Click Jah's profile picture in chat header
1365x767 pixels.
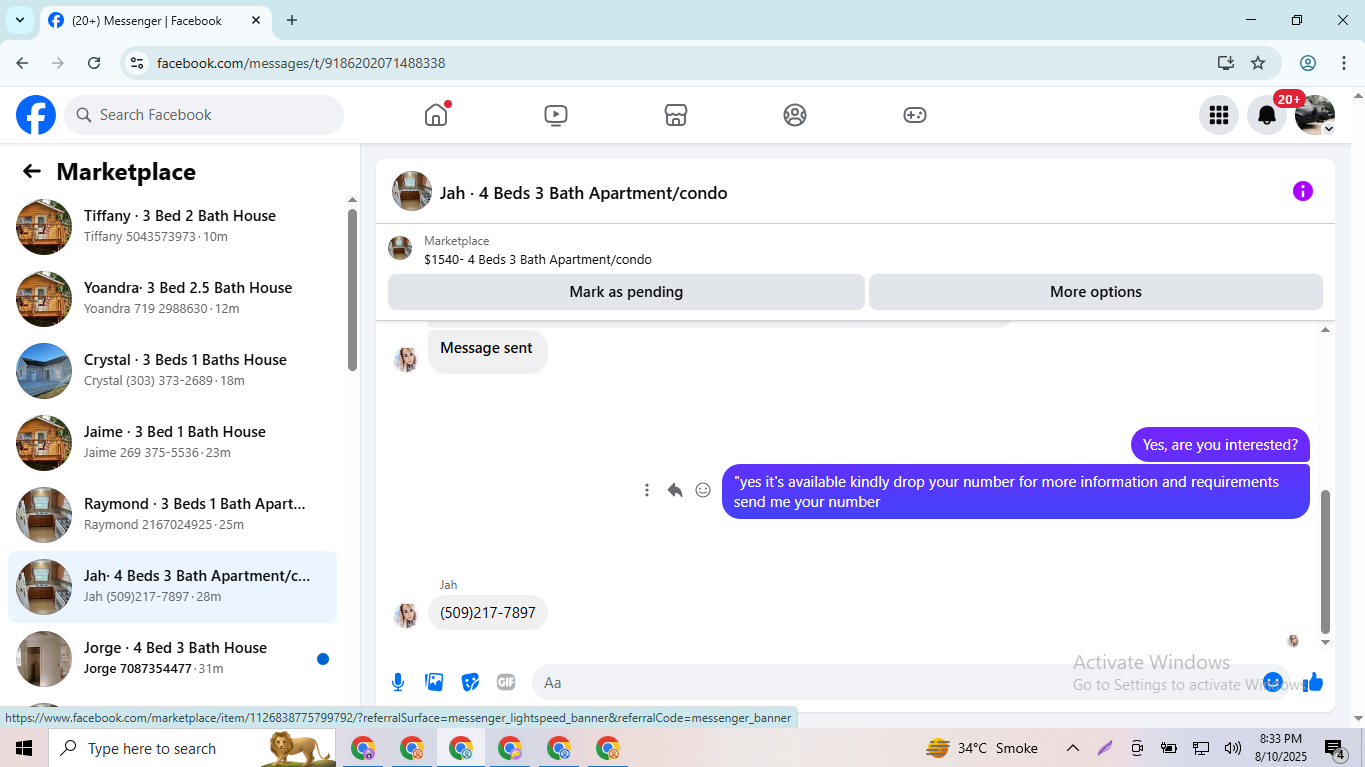tap(412, 191)
